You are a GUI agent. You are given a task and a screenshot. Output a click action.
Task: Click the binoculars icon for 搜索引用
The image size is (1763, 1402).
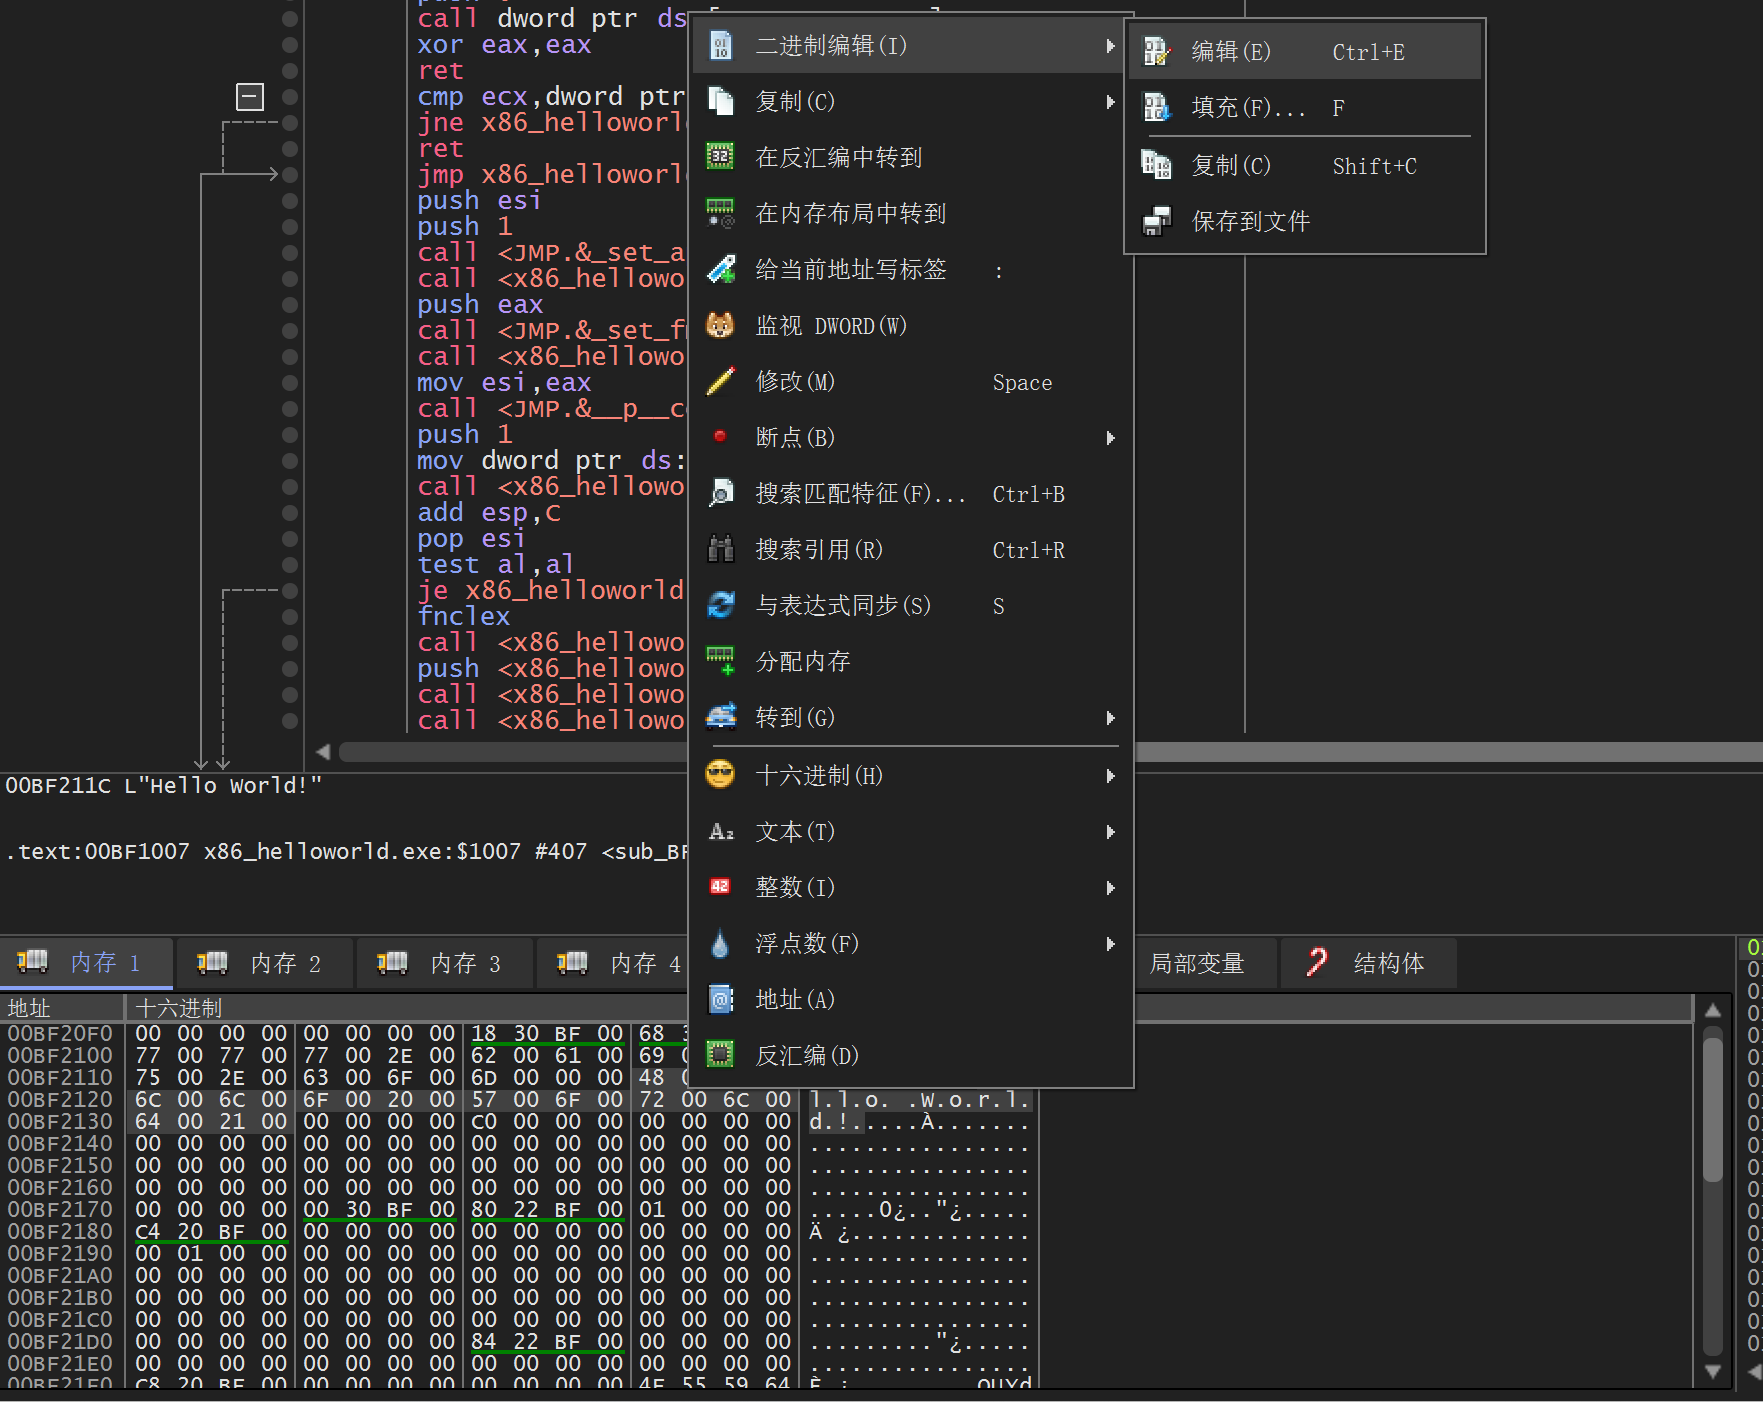(720, 550)
